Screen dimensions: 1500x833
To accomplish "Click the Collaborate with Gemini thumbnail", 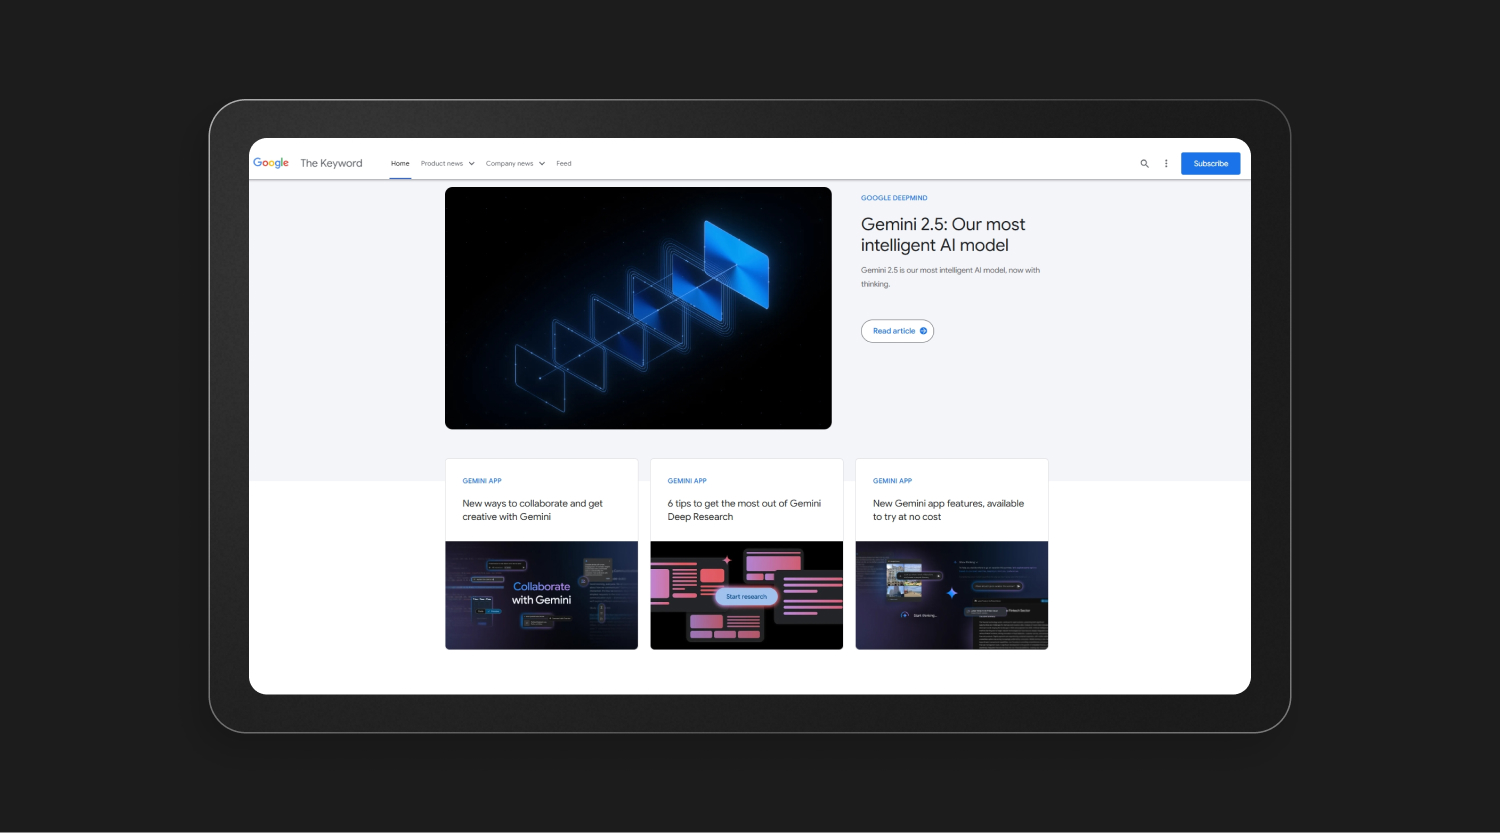I will [x=541, y=595].
